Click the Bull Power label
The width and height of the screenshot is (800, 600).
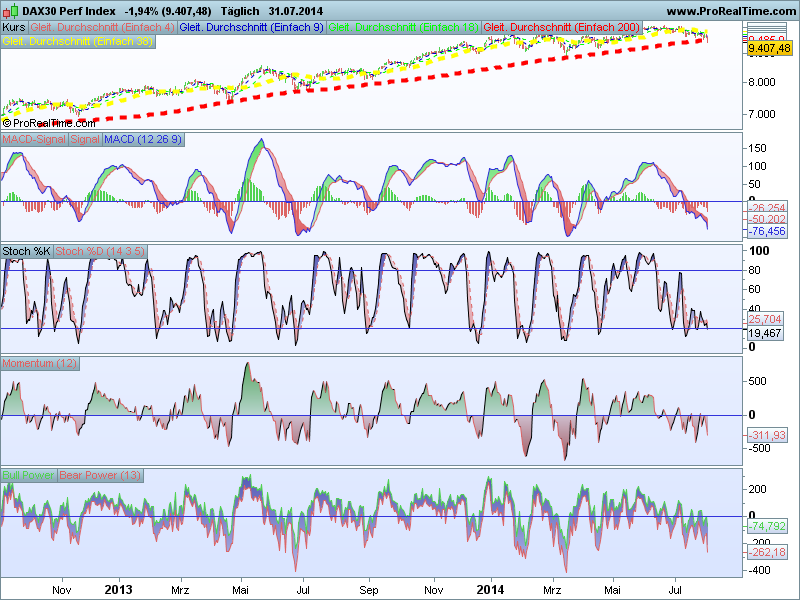coord(28,475)
